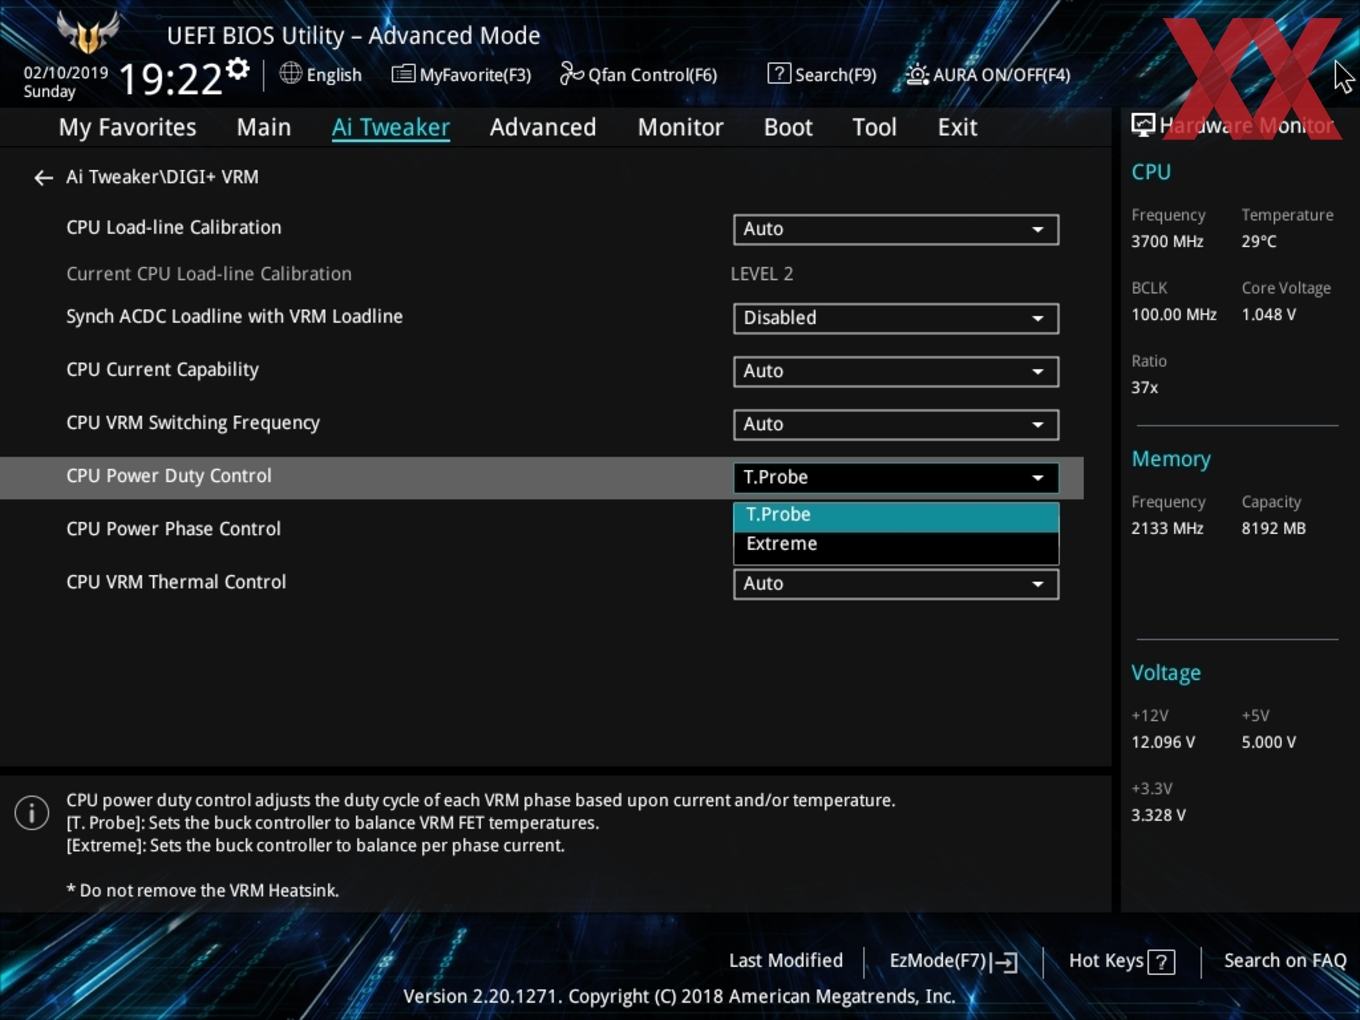The image size is (1360, 1020).
Task: Click CPU frequency 3700 MHz value
Action: click(x=1167, y=241)
